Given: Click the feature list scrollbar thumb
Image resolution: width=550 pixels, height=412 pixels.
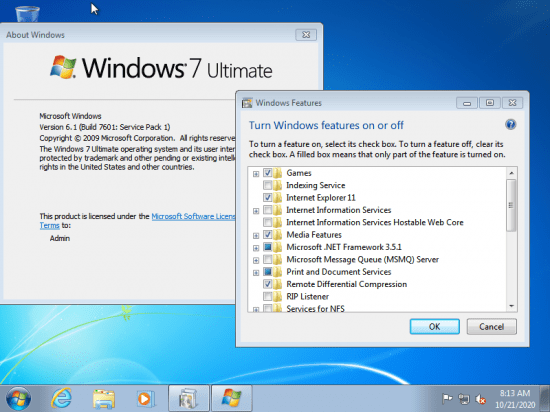Looking at the screenshot, I should 511,205.
